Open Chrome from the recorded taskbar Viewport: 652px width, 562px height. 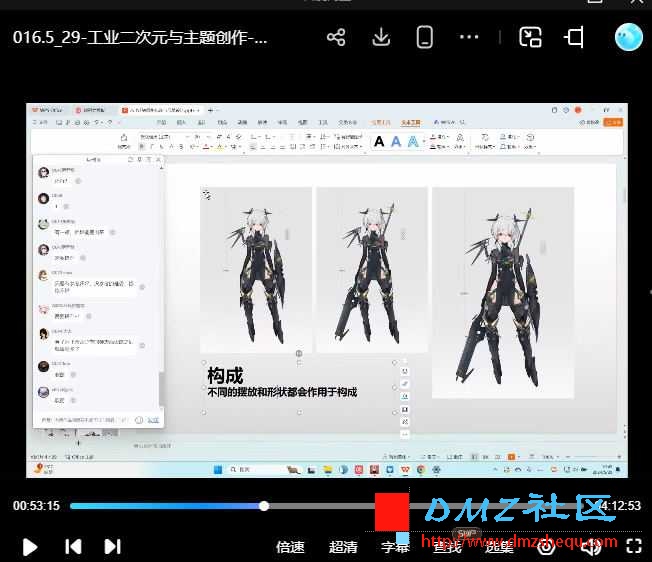[x=421, y=470]
